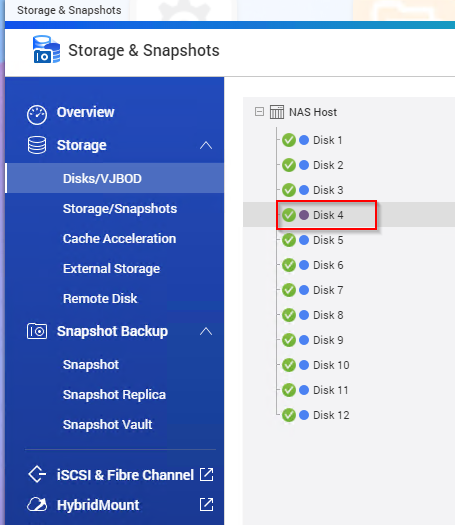Select Remote Disk in sidebar

click(x=100, y=298)
